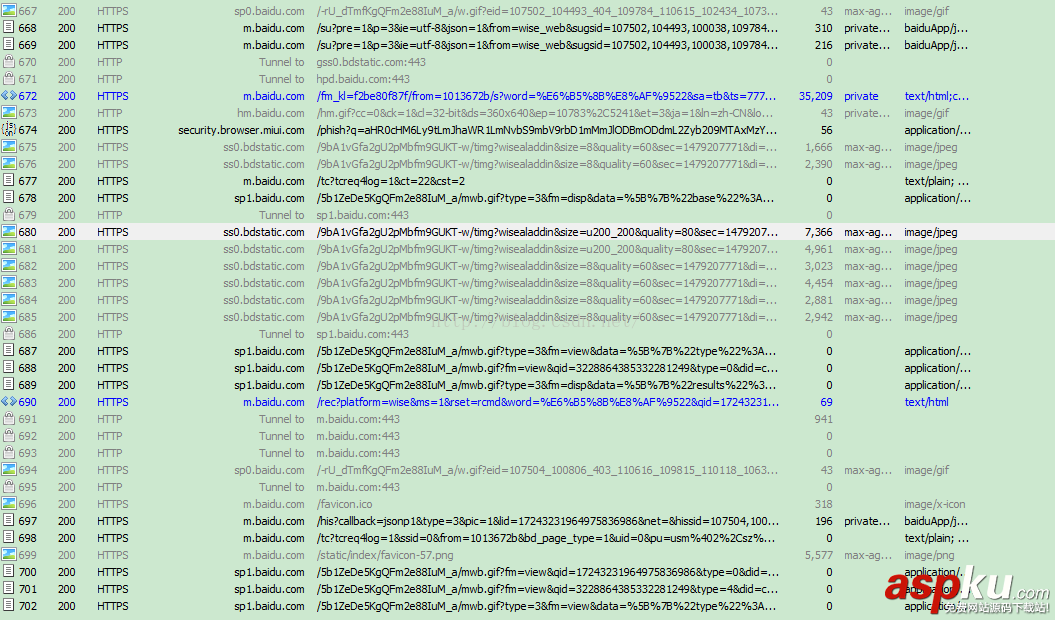Click the hm.baidu.com host in session 673
Screen dimensions: 1055x620
[x=270, y=113]
